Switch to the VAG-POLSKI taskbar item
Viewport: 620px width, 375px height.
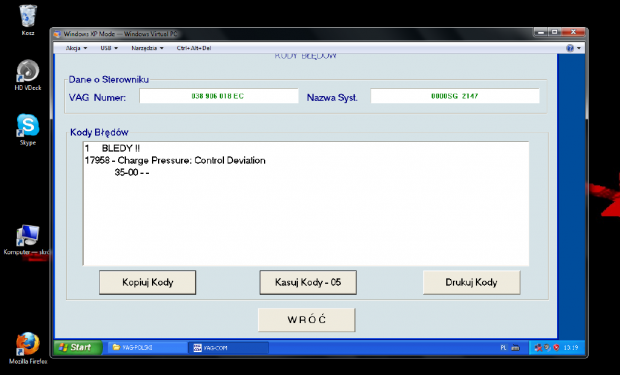point(146,348)
